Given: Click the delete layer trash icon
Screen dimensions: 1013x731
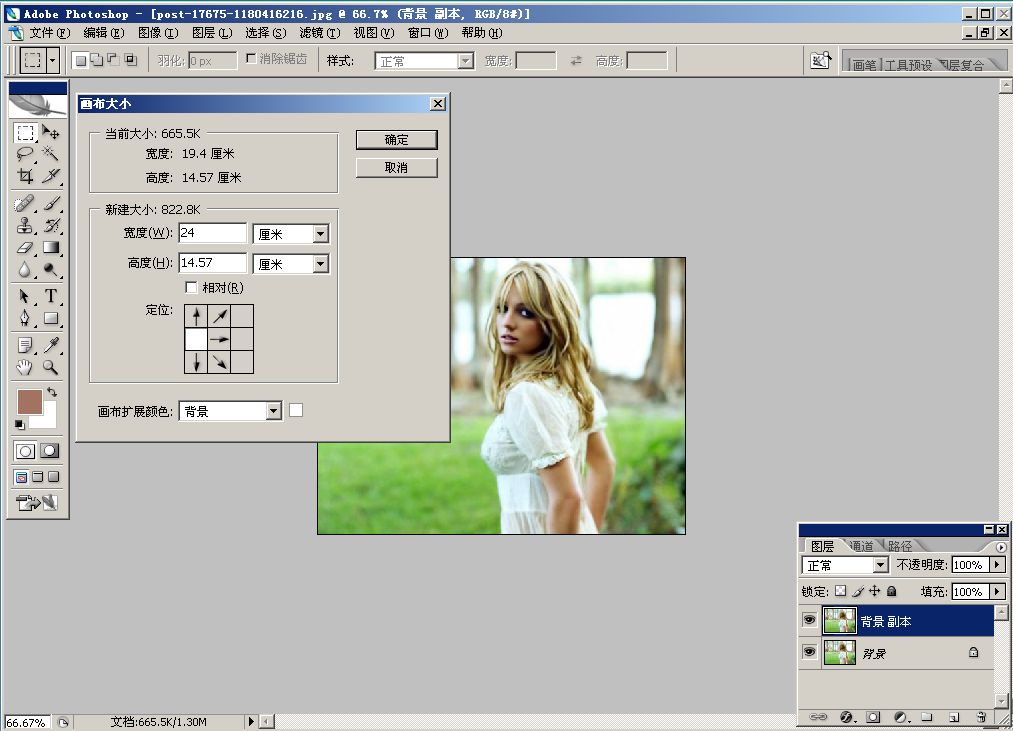Looking at the screenshot, I should point(981,717).
